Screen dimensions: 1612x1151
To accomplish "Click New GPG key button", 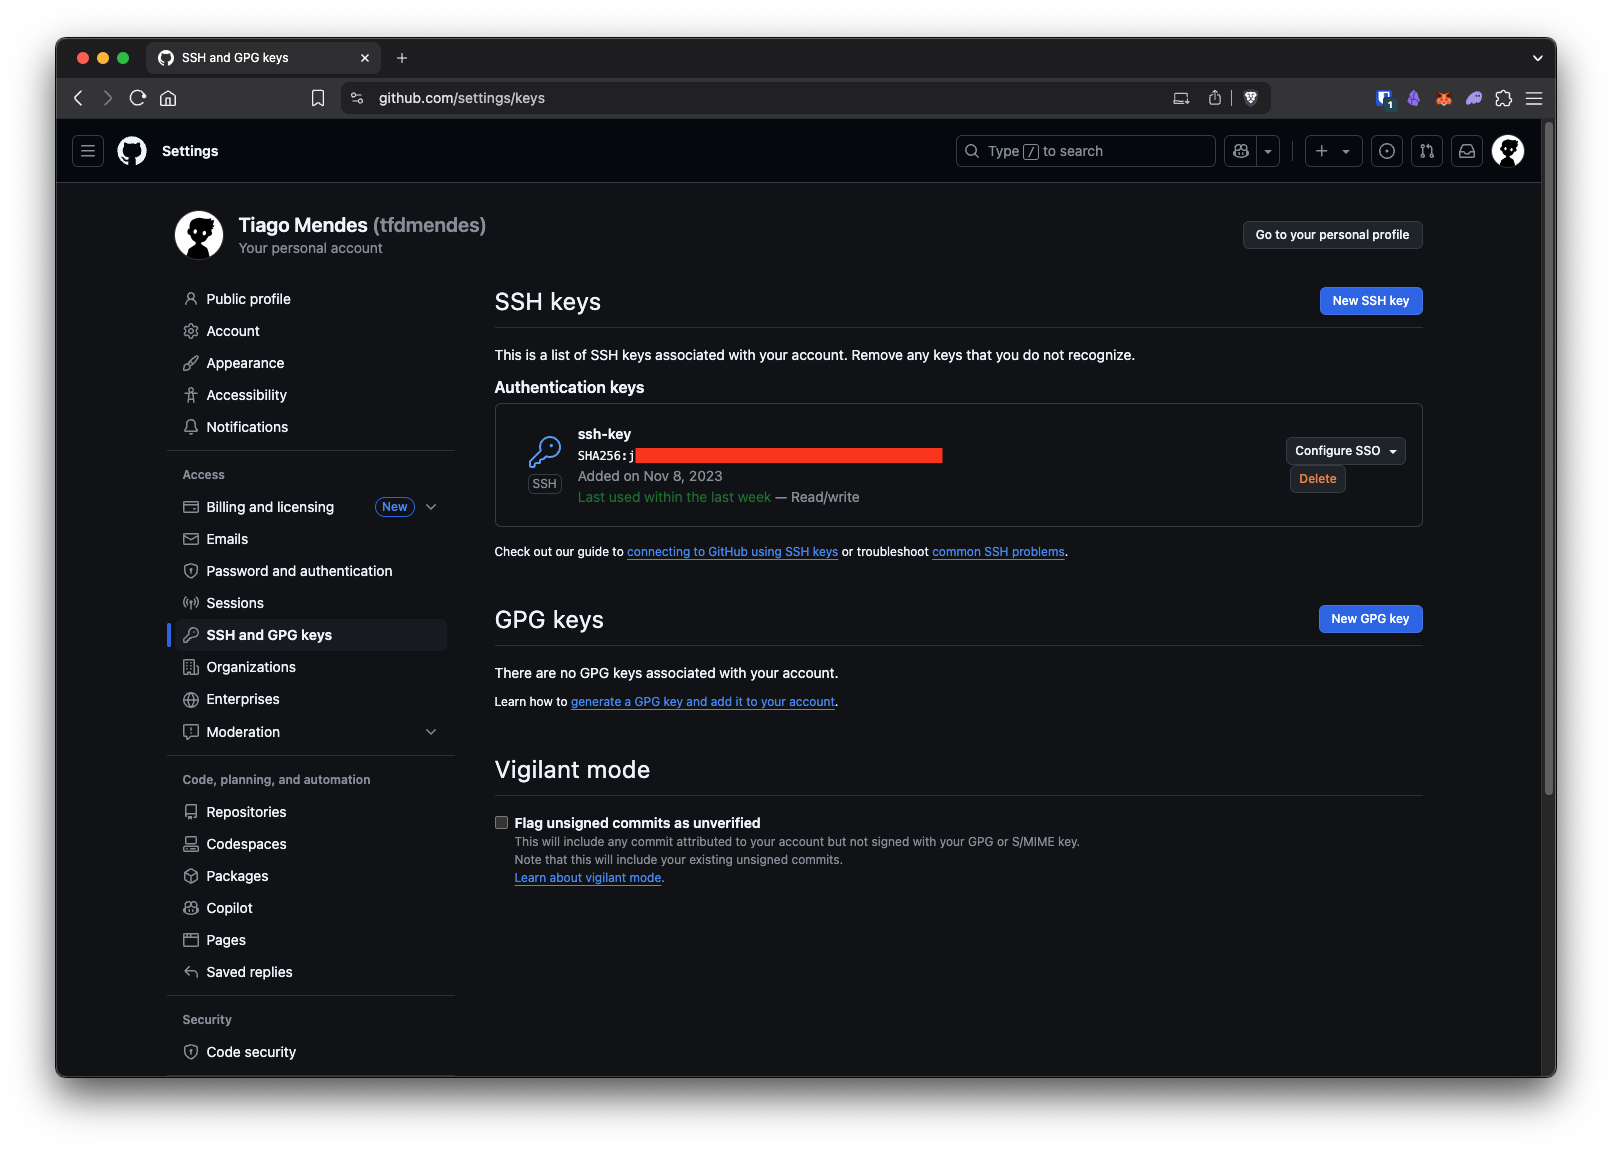I will pos(1370,619).
